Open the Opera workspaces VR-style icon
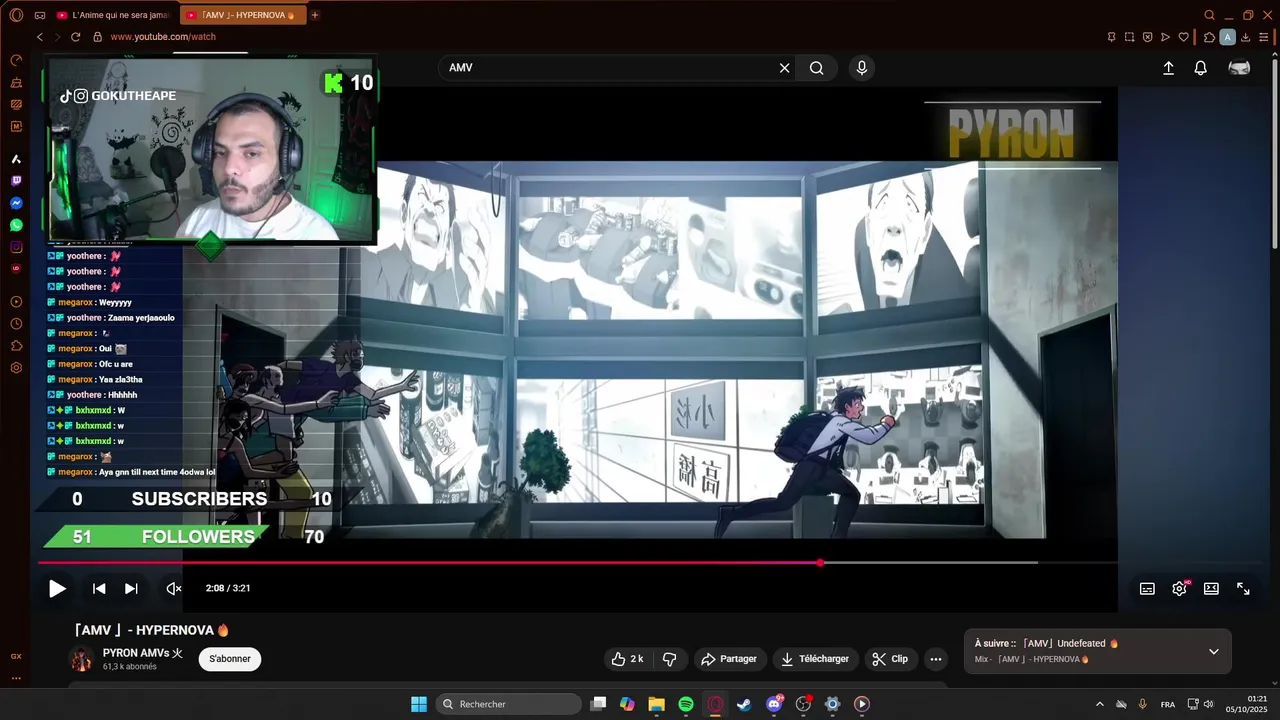The height and width of the screenshot is (720, 1280). 40,15
